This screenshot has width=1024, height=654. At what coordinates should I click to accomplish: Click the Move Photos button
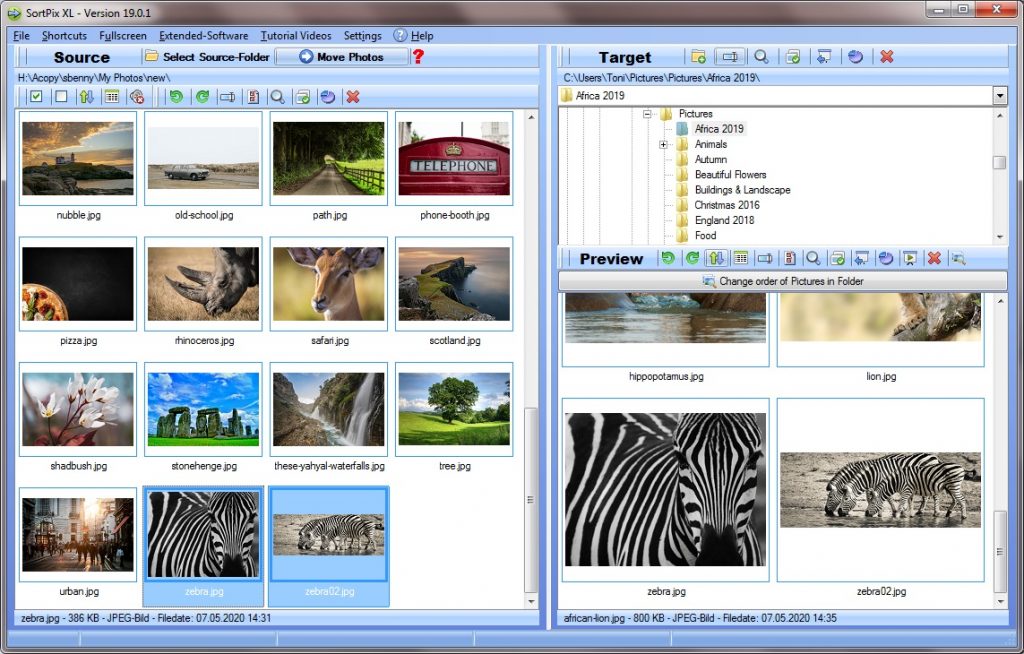pos(341,57)
